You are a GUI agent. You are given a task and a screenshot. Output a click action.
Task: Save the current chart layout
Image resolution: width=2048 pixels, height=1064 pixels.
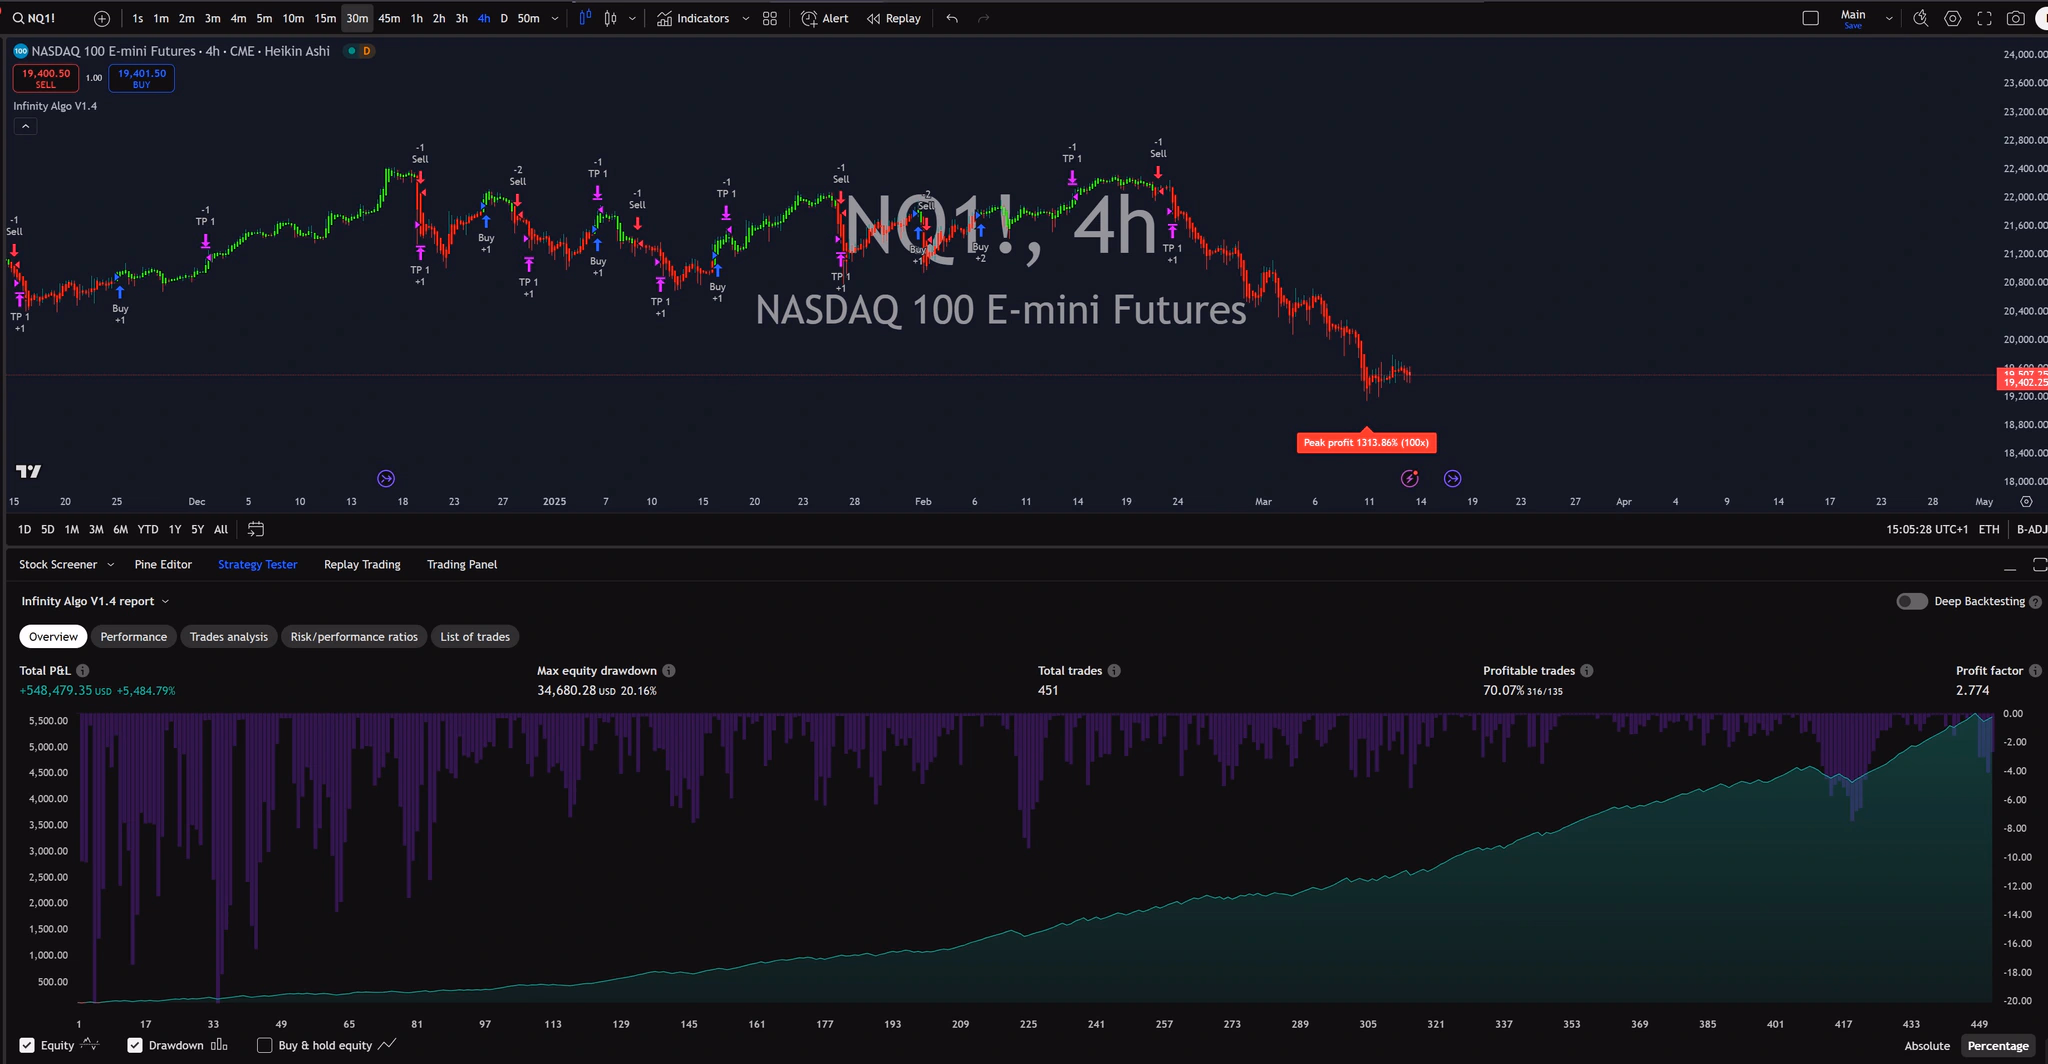tap(1851, 25)
